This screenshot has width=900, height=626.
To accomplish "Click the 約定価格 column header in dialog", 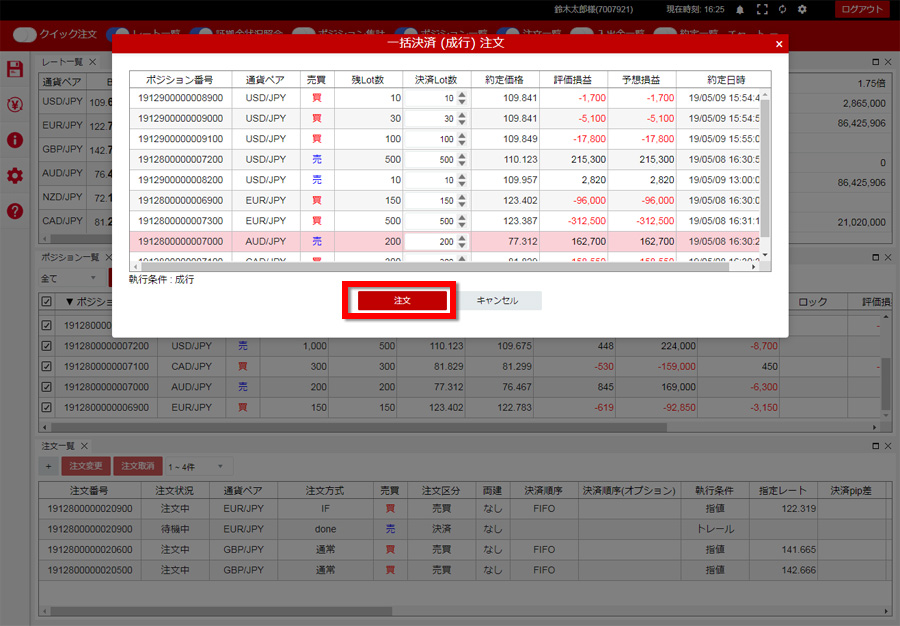I will coord(505,80).
